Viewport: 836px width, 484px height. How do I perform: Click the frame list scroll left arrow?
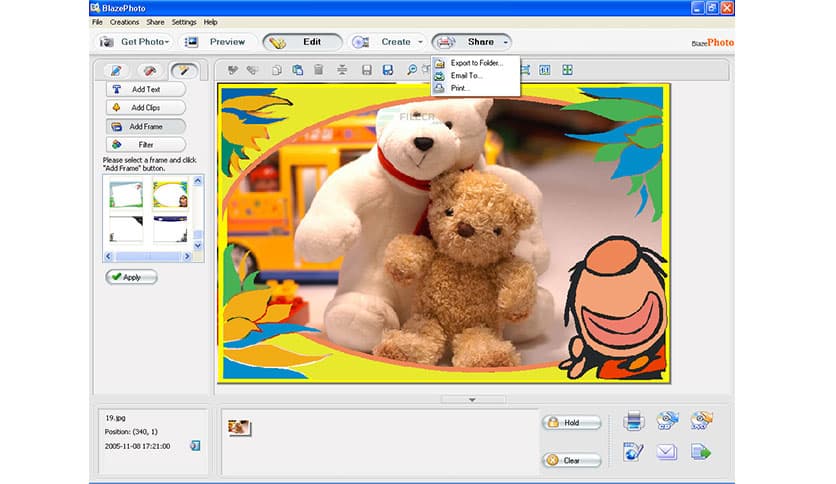pos(108,256)
